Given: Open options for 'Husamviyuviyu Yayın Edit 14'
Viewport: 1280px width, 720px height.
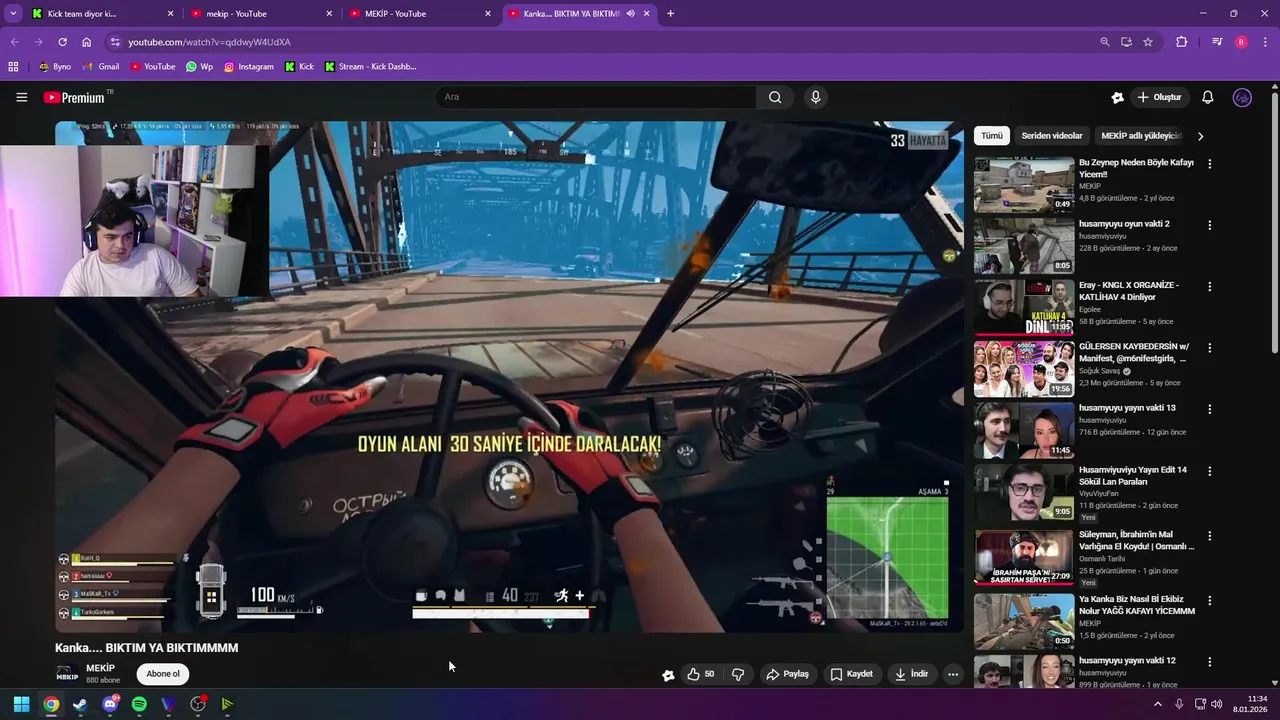Looking at the screenshot, I should point(1209,471).
